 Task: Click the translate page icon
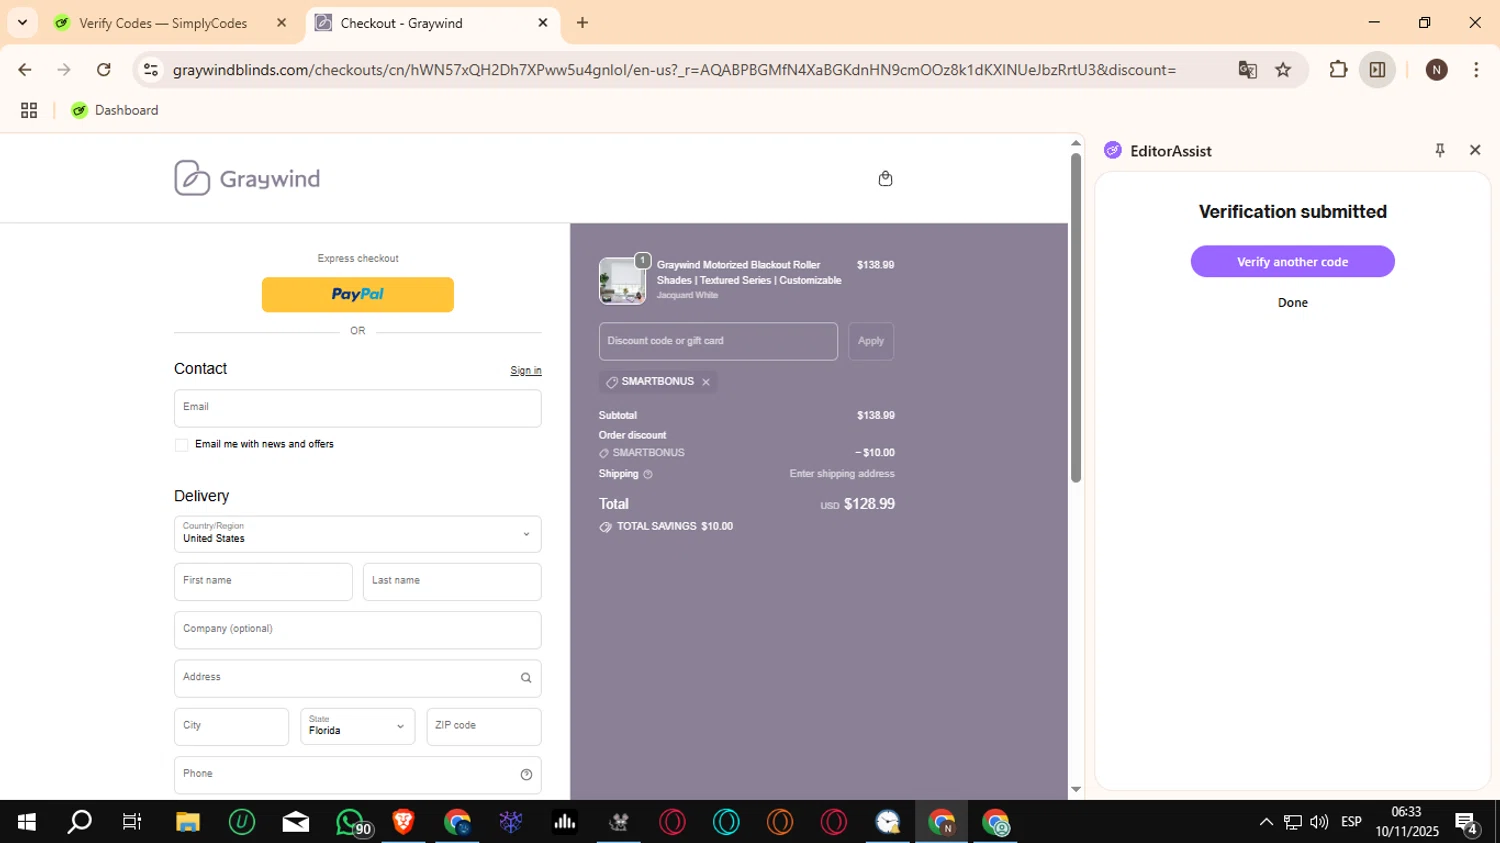[x=1247, y=69]
